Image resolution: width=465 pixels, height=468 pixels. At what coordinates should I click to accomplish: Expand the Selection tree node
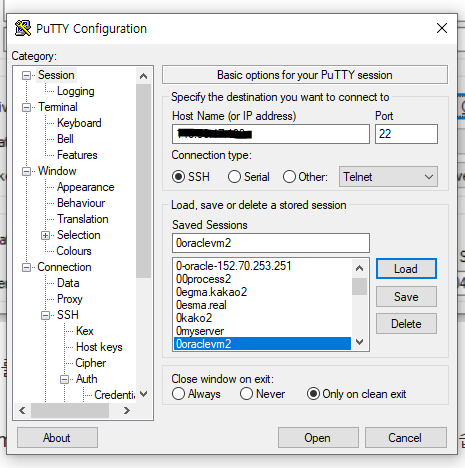click(x=46, y=235)
